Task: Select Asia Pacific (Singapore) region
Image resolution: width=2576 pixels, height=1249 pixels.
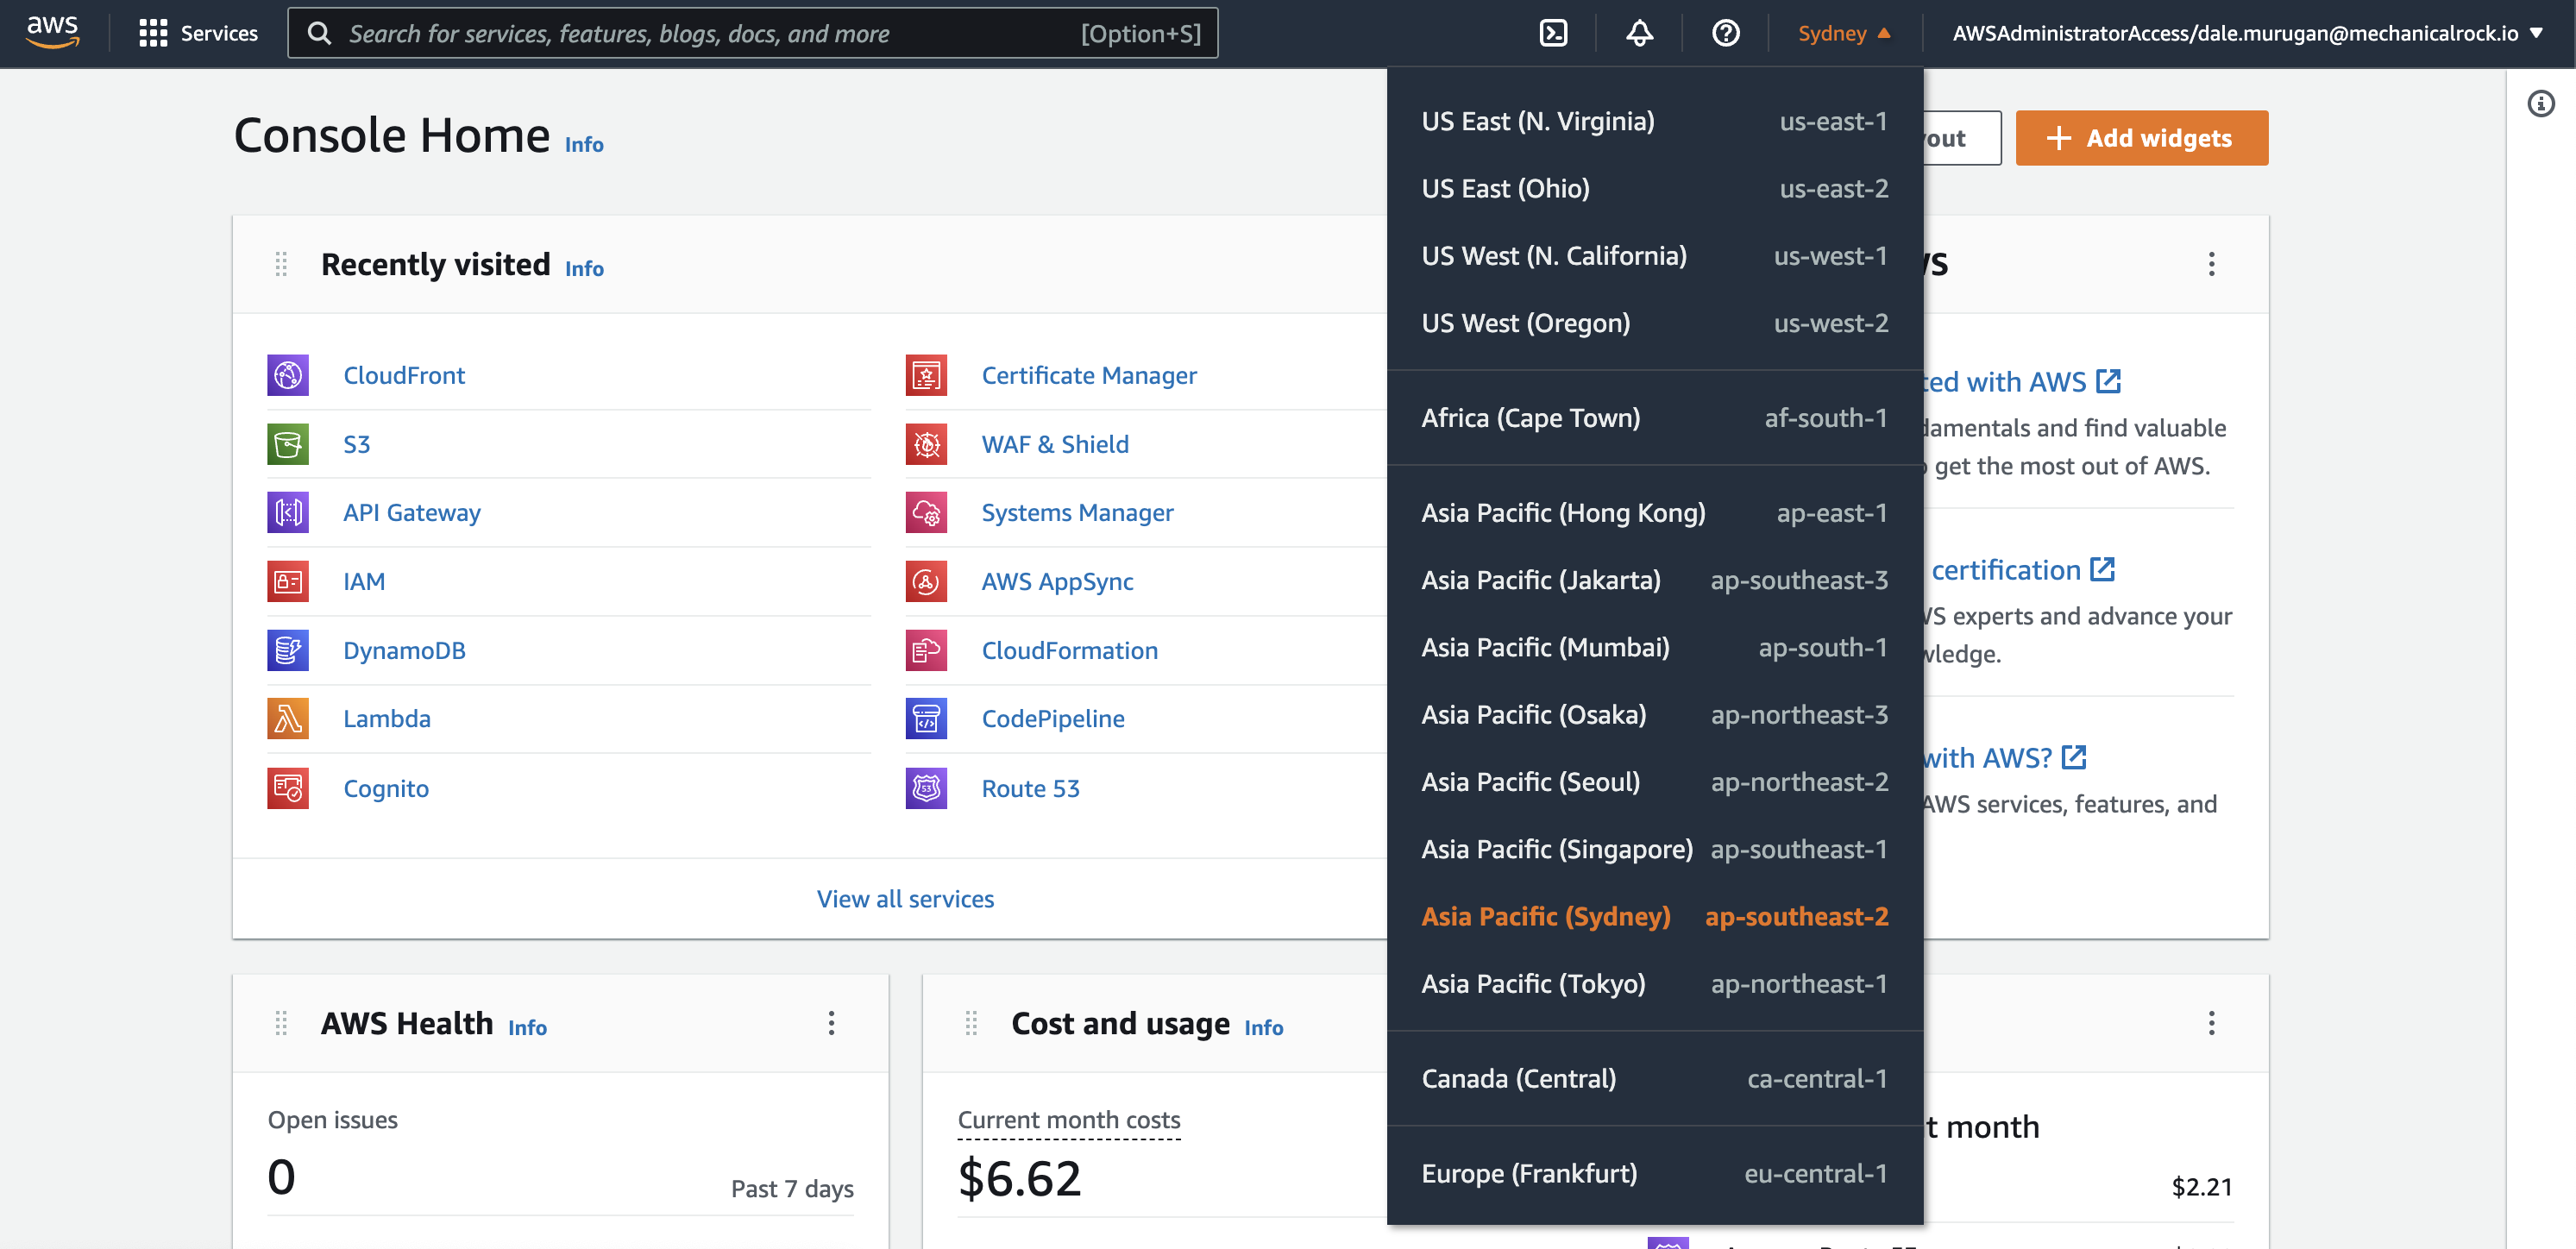Action: click(x=1655, y=849)
